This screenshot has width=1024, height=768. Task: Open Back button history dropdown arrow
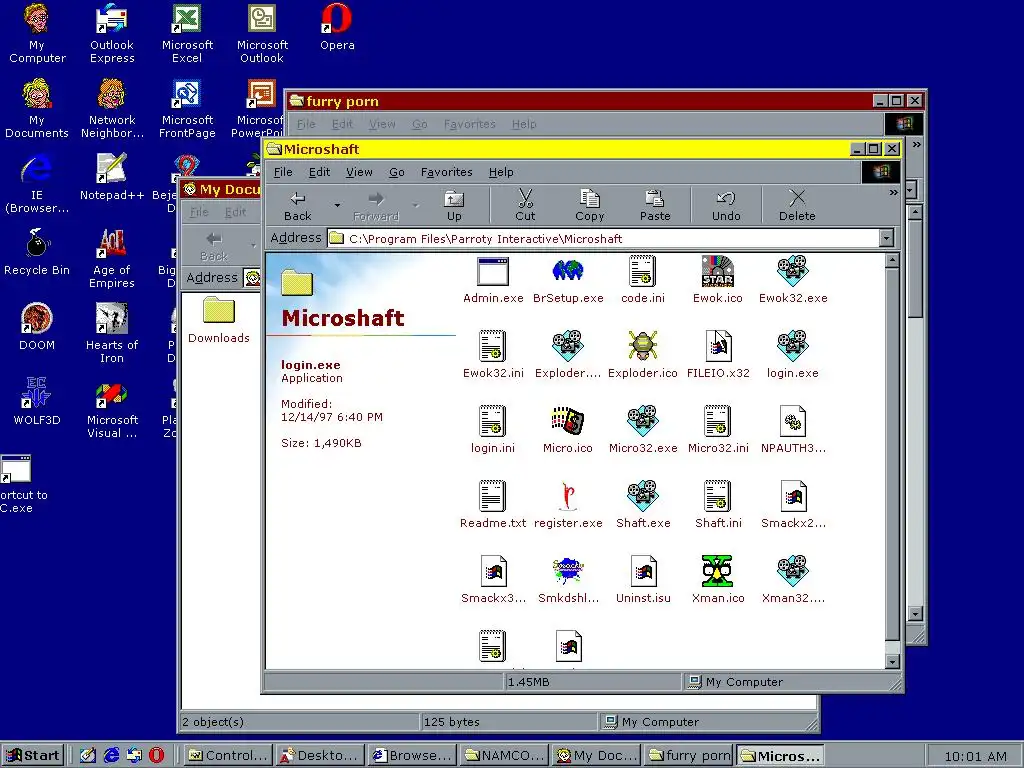click(x=337, y=206)
